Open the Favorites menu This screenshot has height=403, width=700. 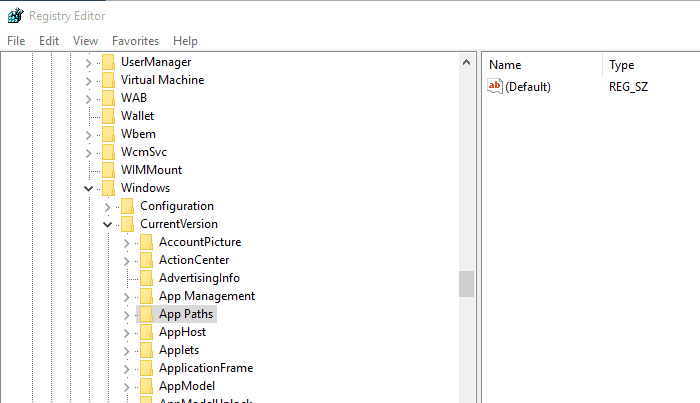pos(135,41)
